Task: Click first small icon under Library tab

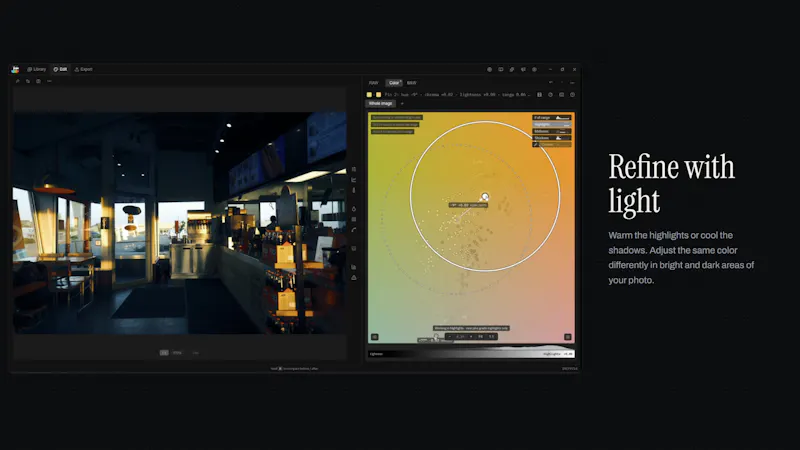Action: click(17, 81)
